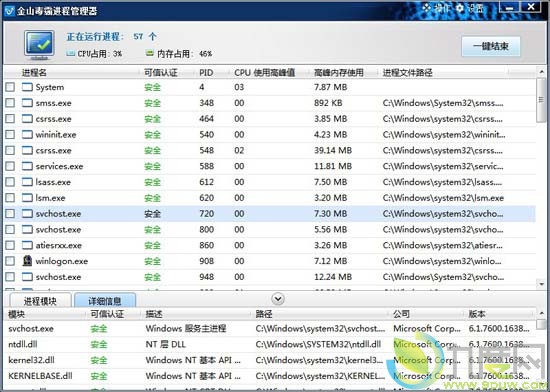Check the svchost.exe PID 720 checkbox

10,214
